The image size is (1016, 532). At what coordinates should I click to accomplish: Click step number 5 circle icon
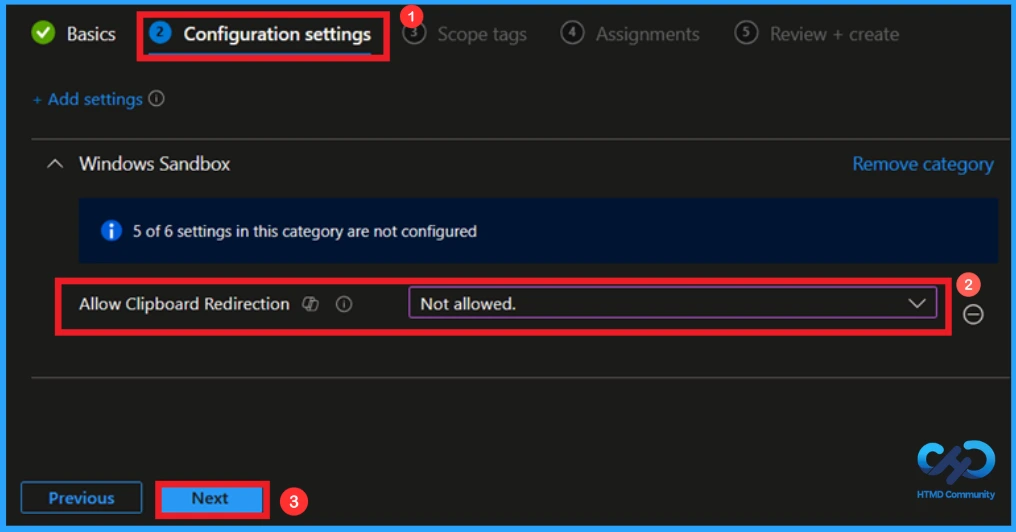point(746,32)
